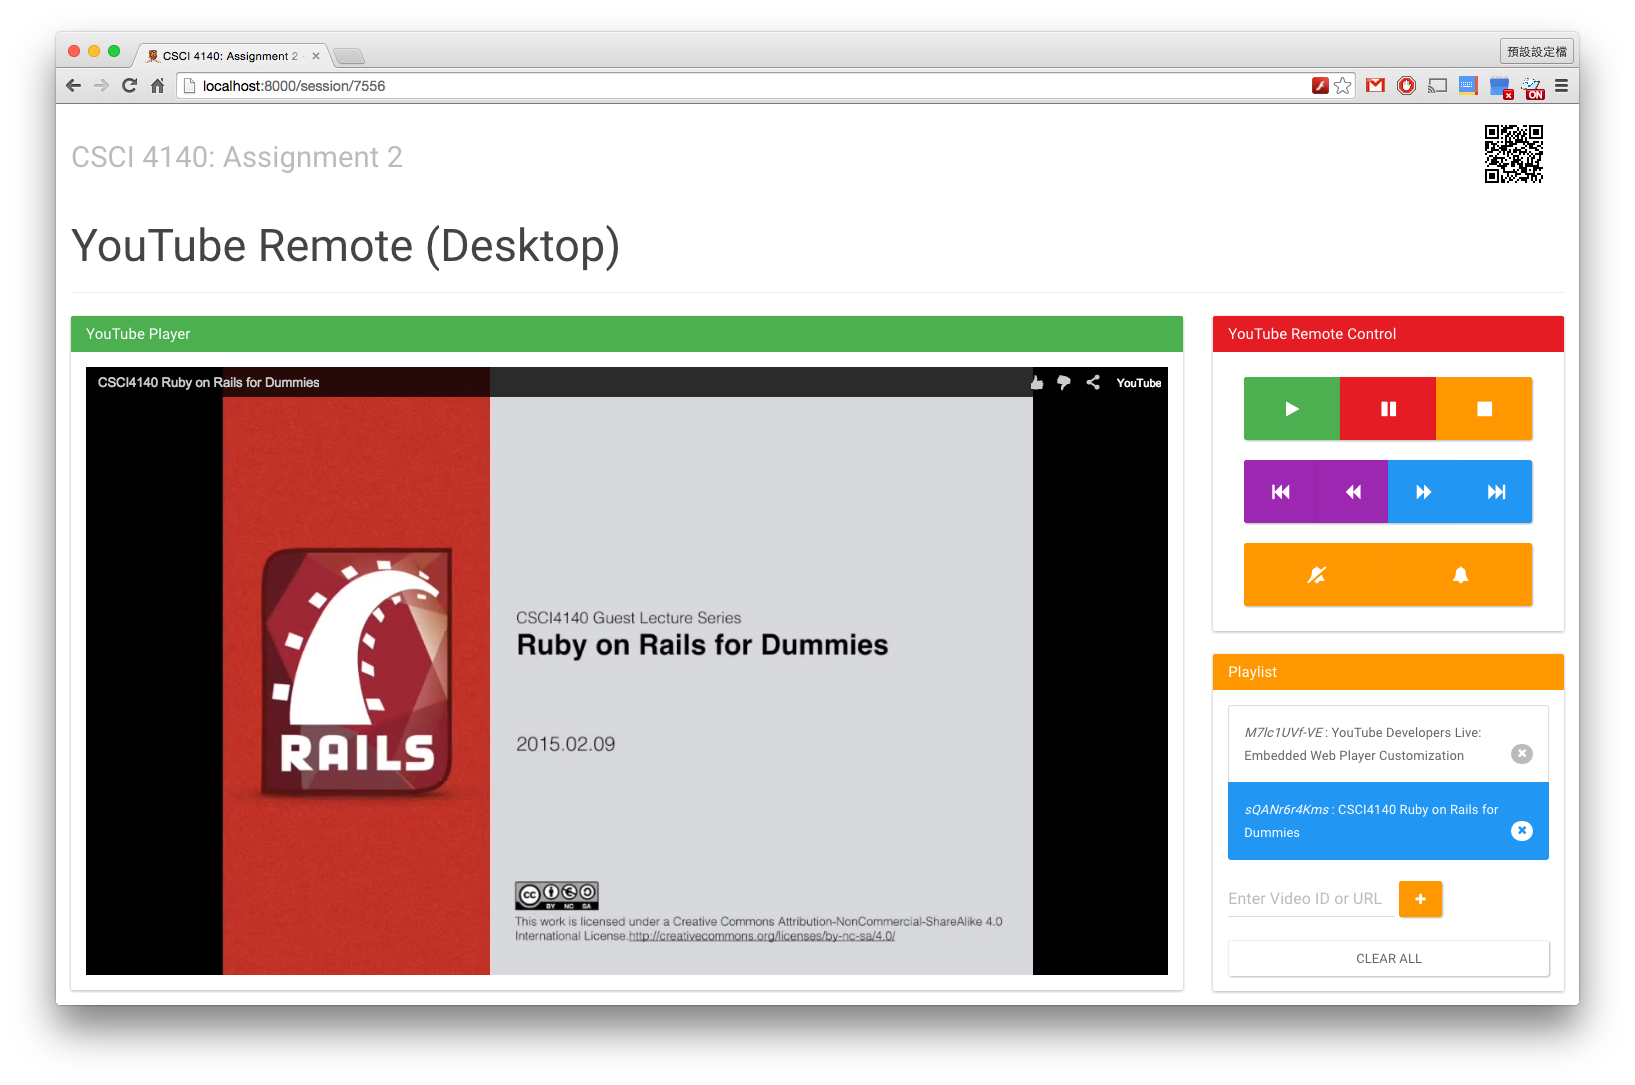This screenshot has width=1635, height=1085.
Task: Switch to the CSCI 4140: Assignment 2 tab
Action: (x=230, y=56)
